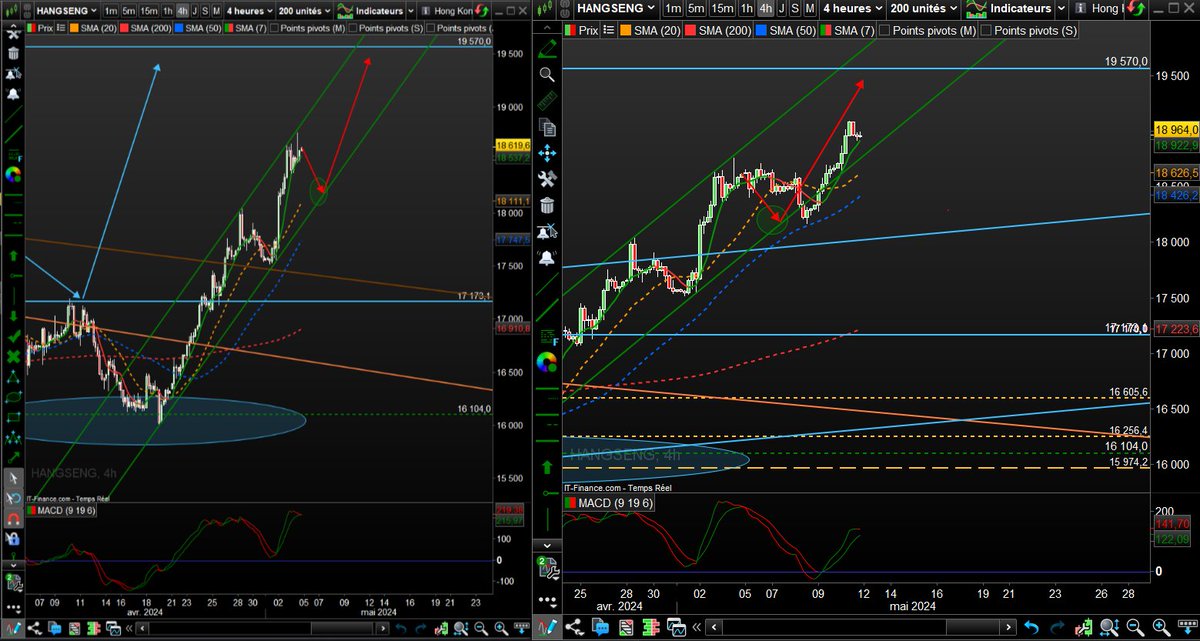Click the bell alert icon in right chart sidebar

(546, 257)
